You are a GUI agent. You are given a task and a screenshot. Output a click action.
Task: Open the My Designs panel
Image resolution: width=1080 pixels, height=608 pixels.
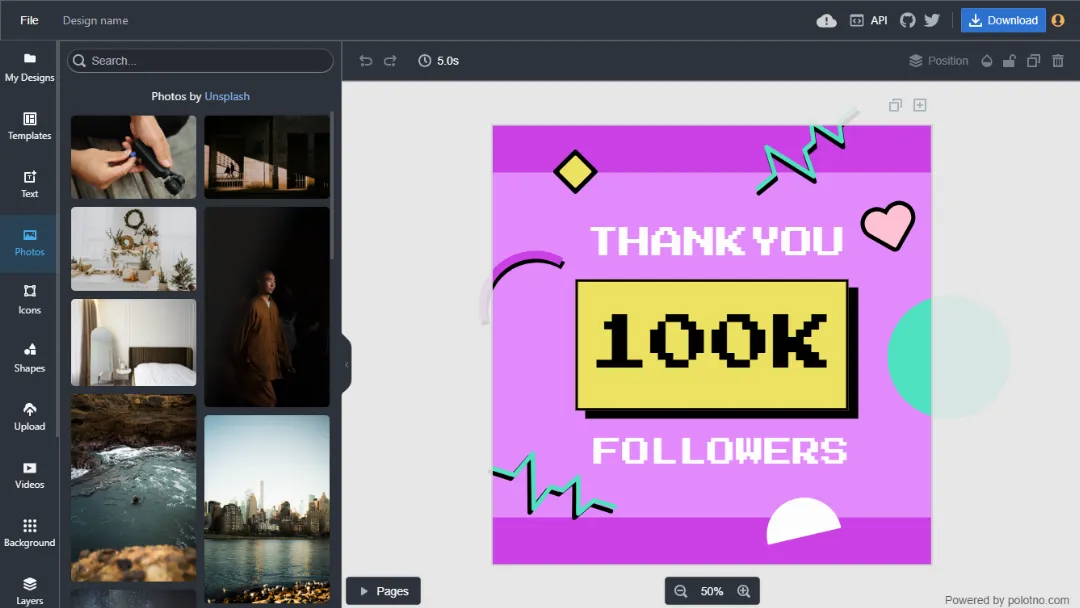pos(29,68)
